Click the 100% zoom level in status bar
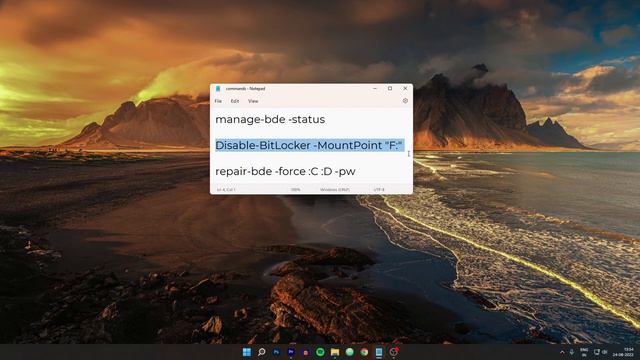 click(x=296, y=190)
